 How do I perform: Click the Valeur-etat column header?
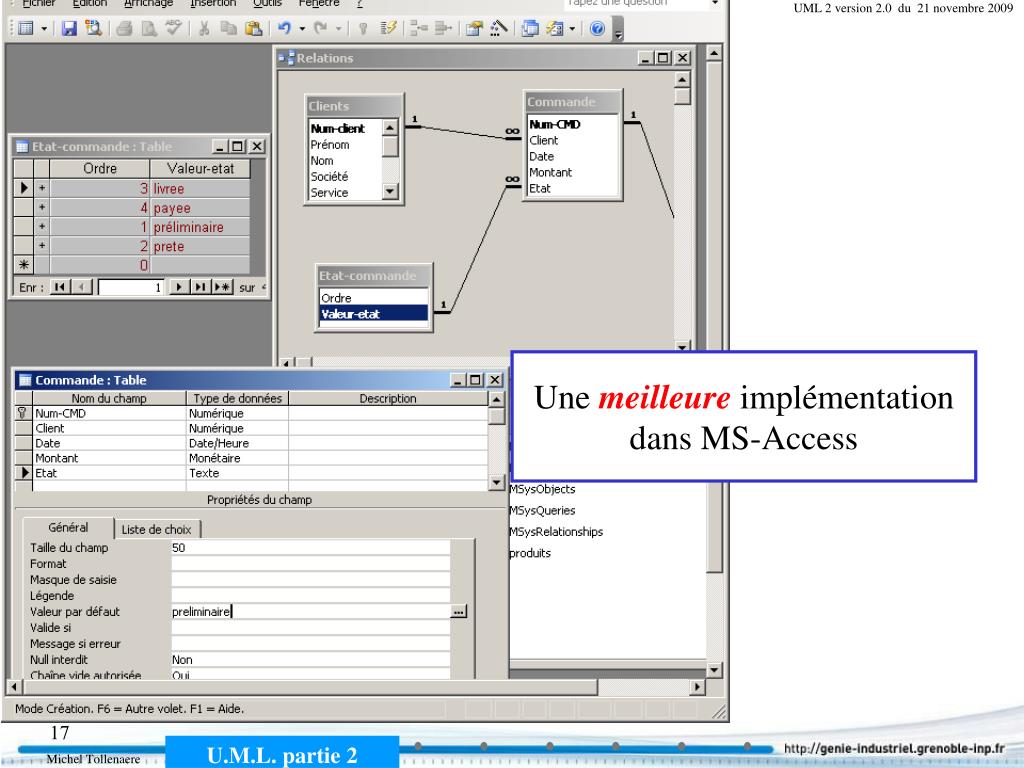pyautogui.click(x=200, y=168)
